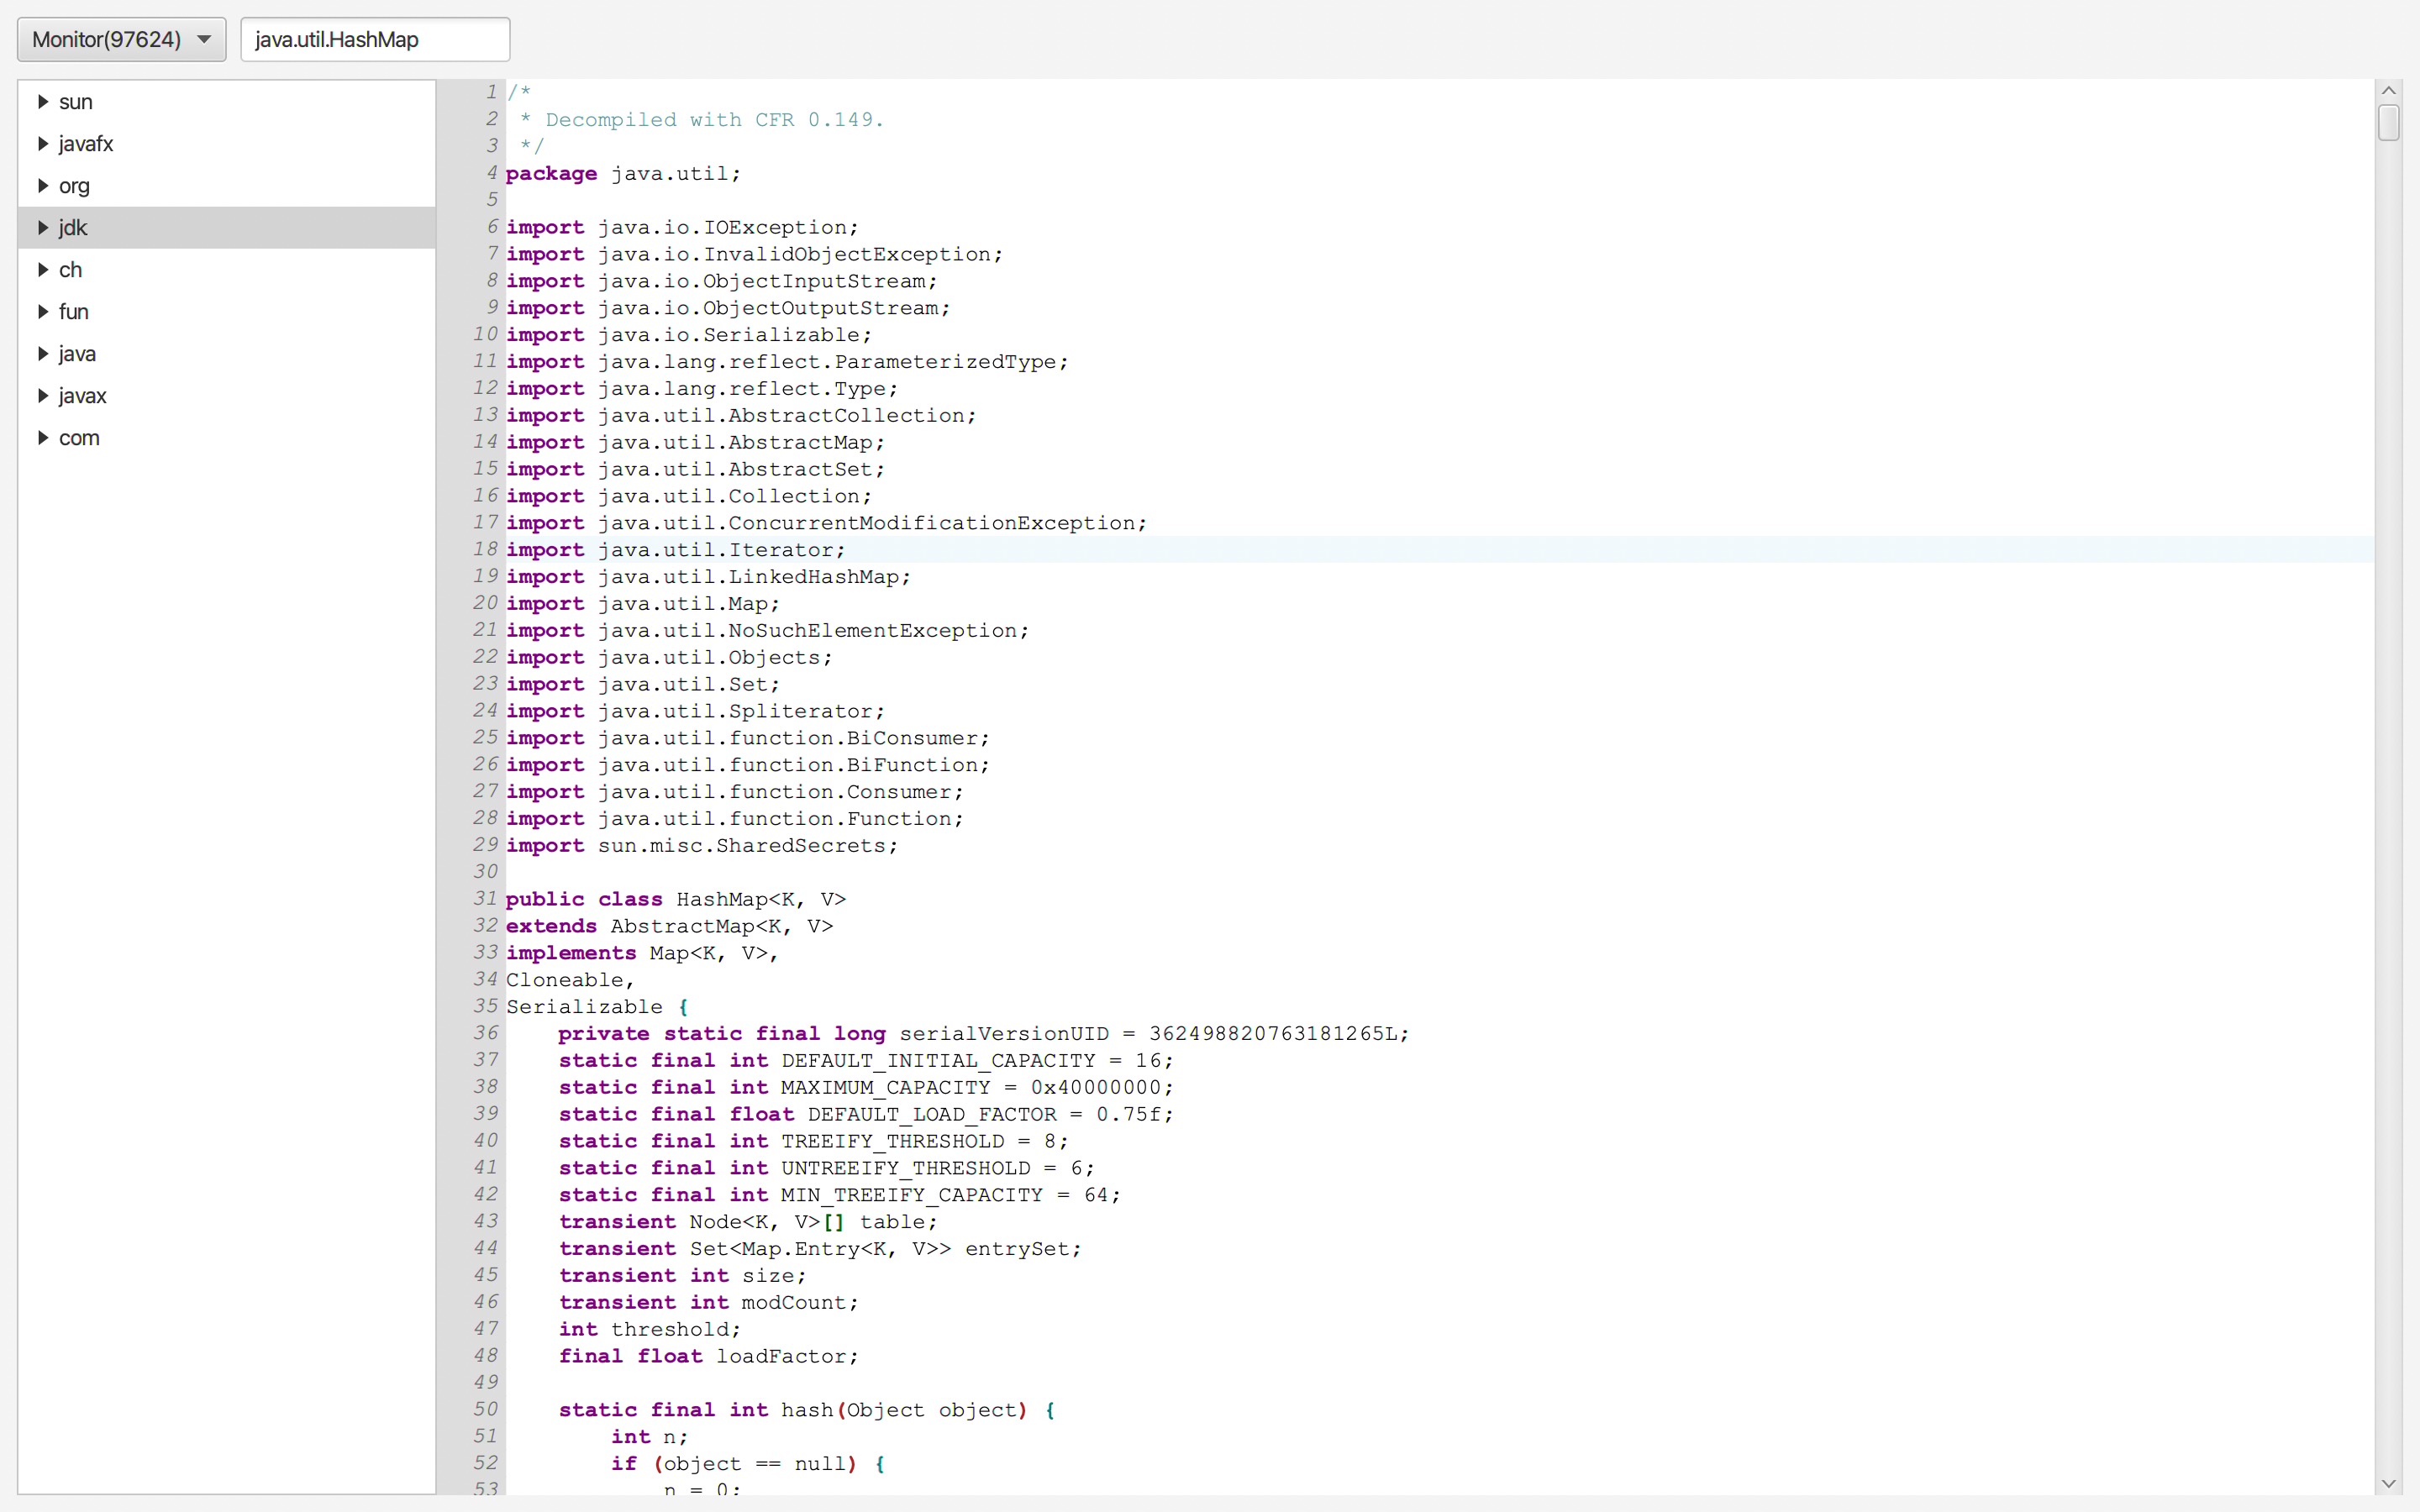Click line number 31 in gutter
Viewport: 2420px width, 1512px height.
click(x=486, y=899)
